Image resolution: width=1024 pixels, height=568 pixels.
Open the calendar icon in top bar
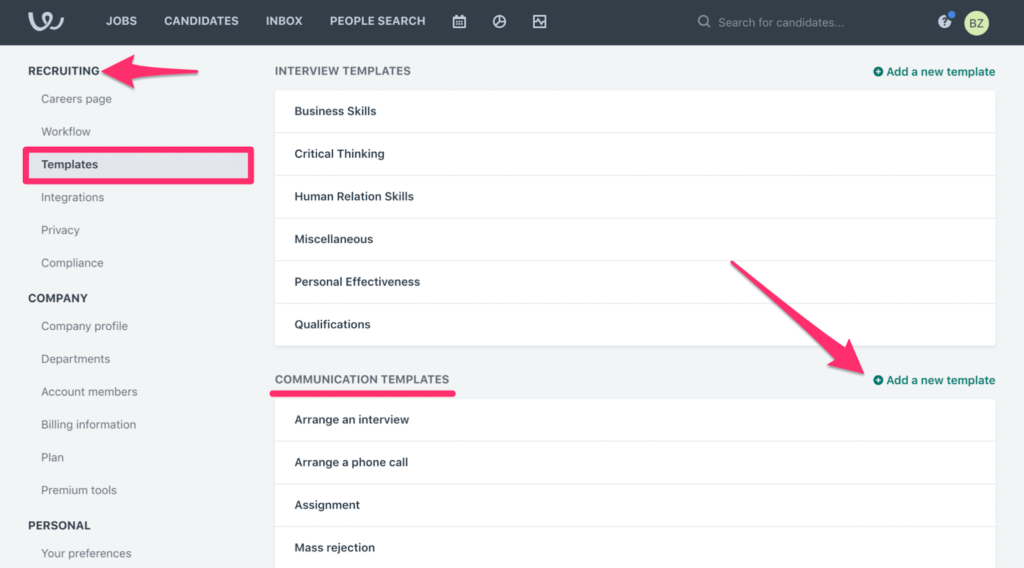point(459,22)
